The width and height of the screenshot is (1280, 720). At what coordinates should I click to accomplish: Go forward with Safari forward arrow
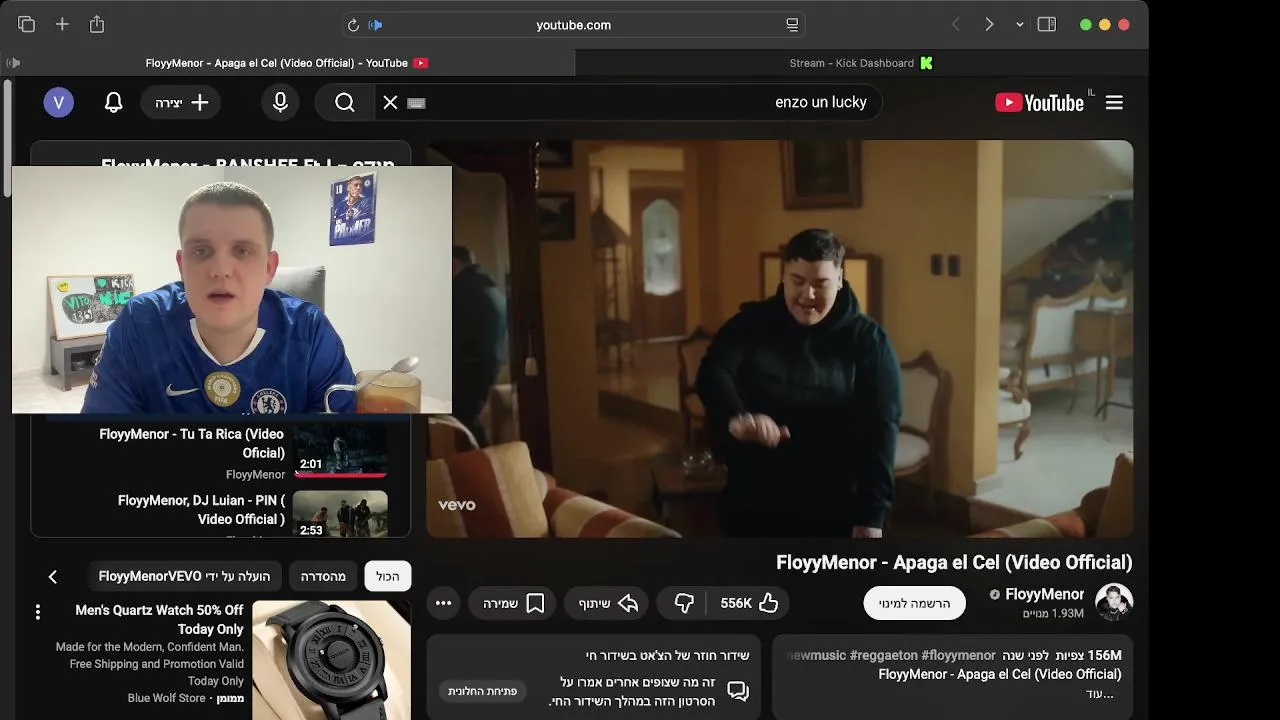coord(989,24)
